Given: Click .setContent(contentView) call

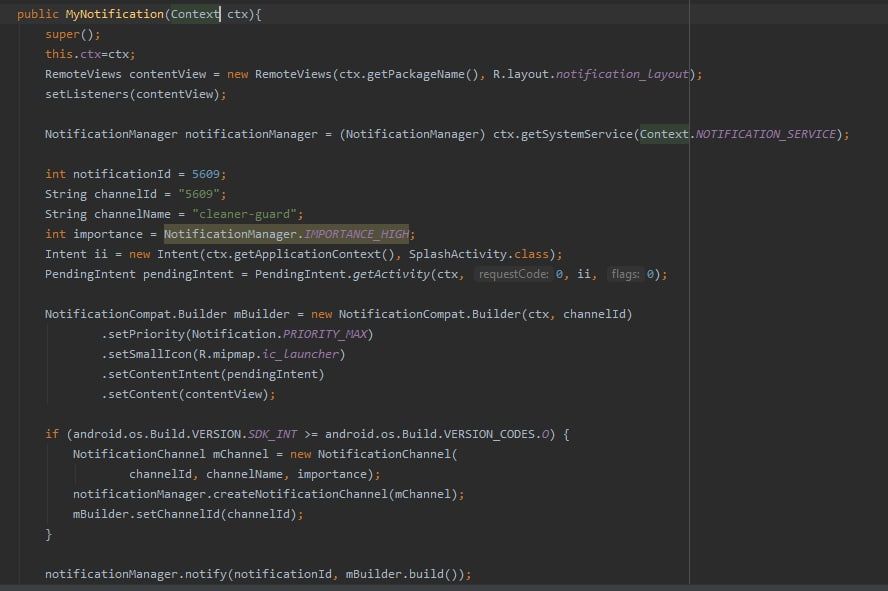Looking at the screenshot, I should click(188, 395).
